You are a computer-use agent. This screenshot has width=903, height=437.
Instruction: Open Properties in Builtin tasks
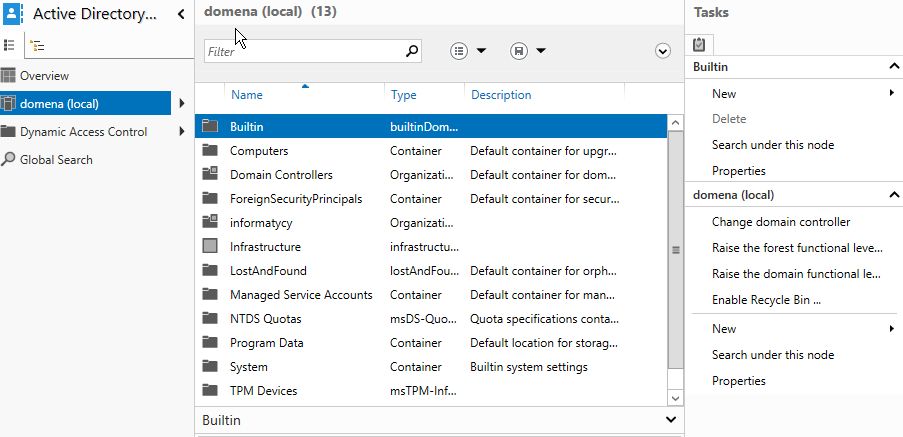(x=739, y=171)
